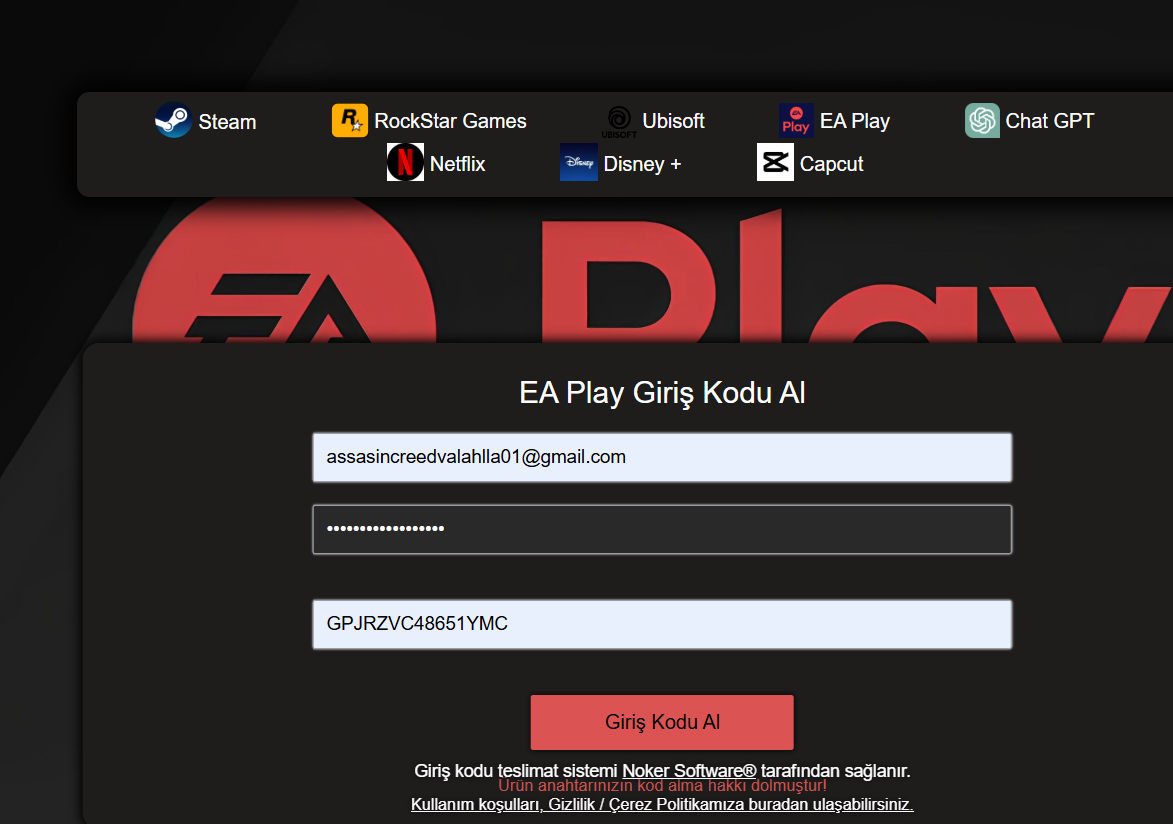Click the red Ürün anahtarınızın error message
1173x824 pixels.
click(x=662, y=786)
